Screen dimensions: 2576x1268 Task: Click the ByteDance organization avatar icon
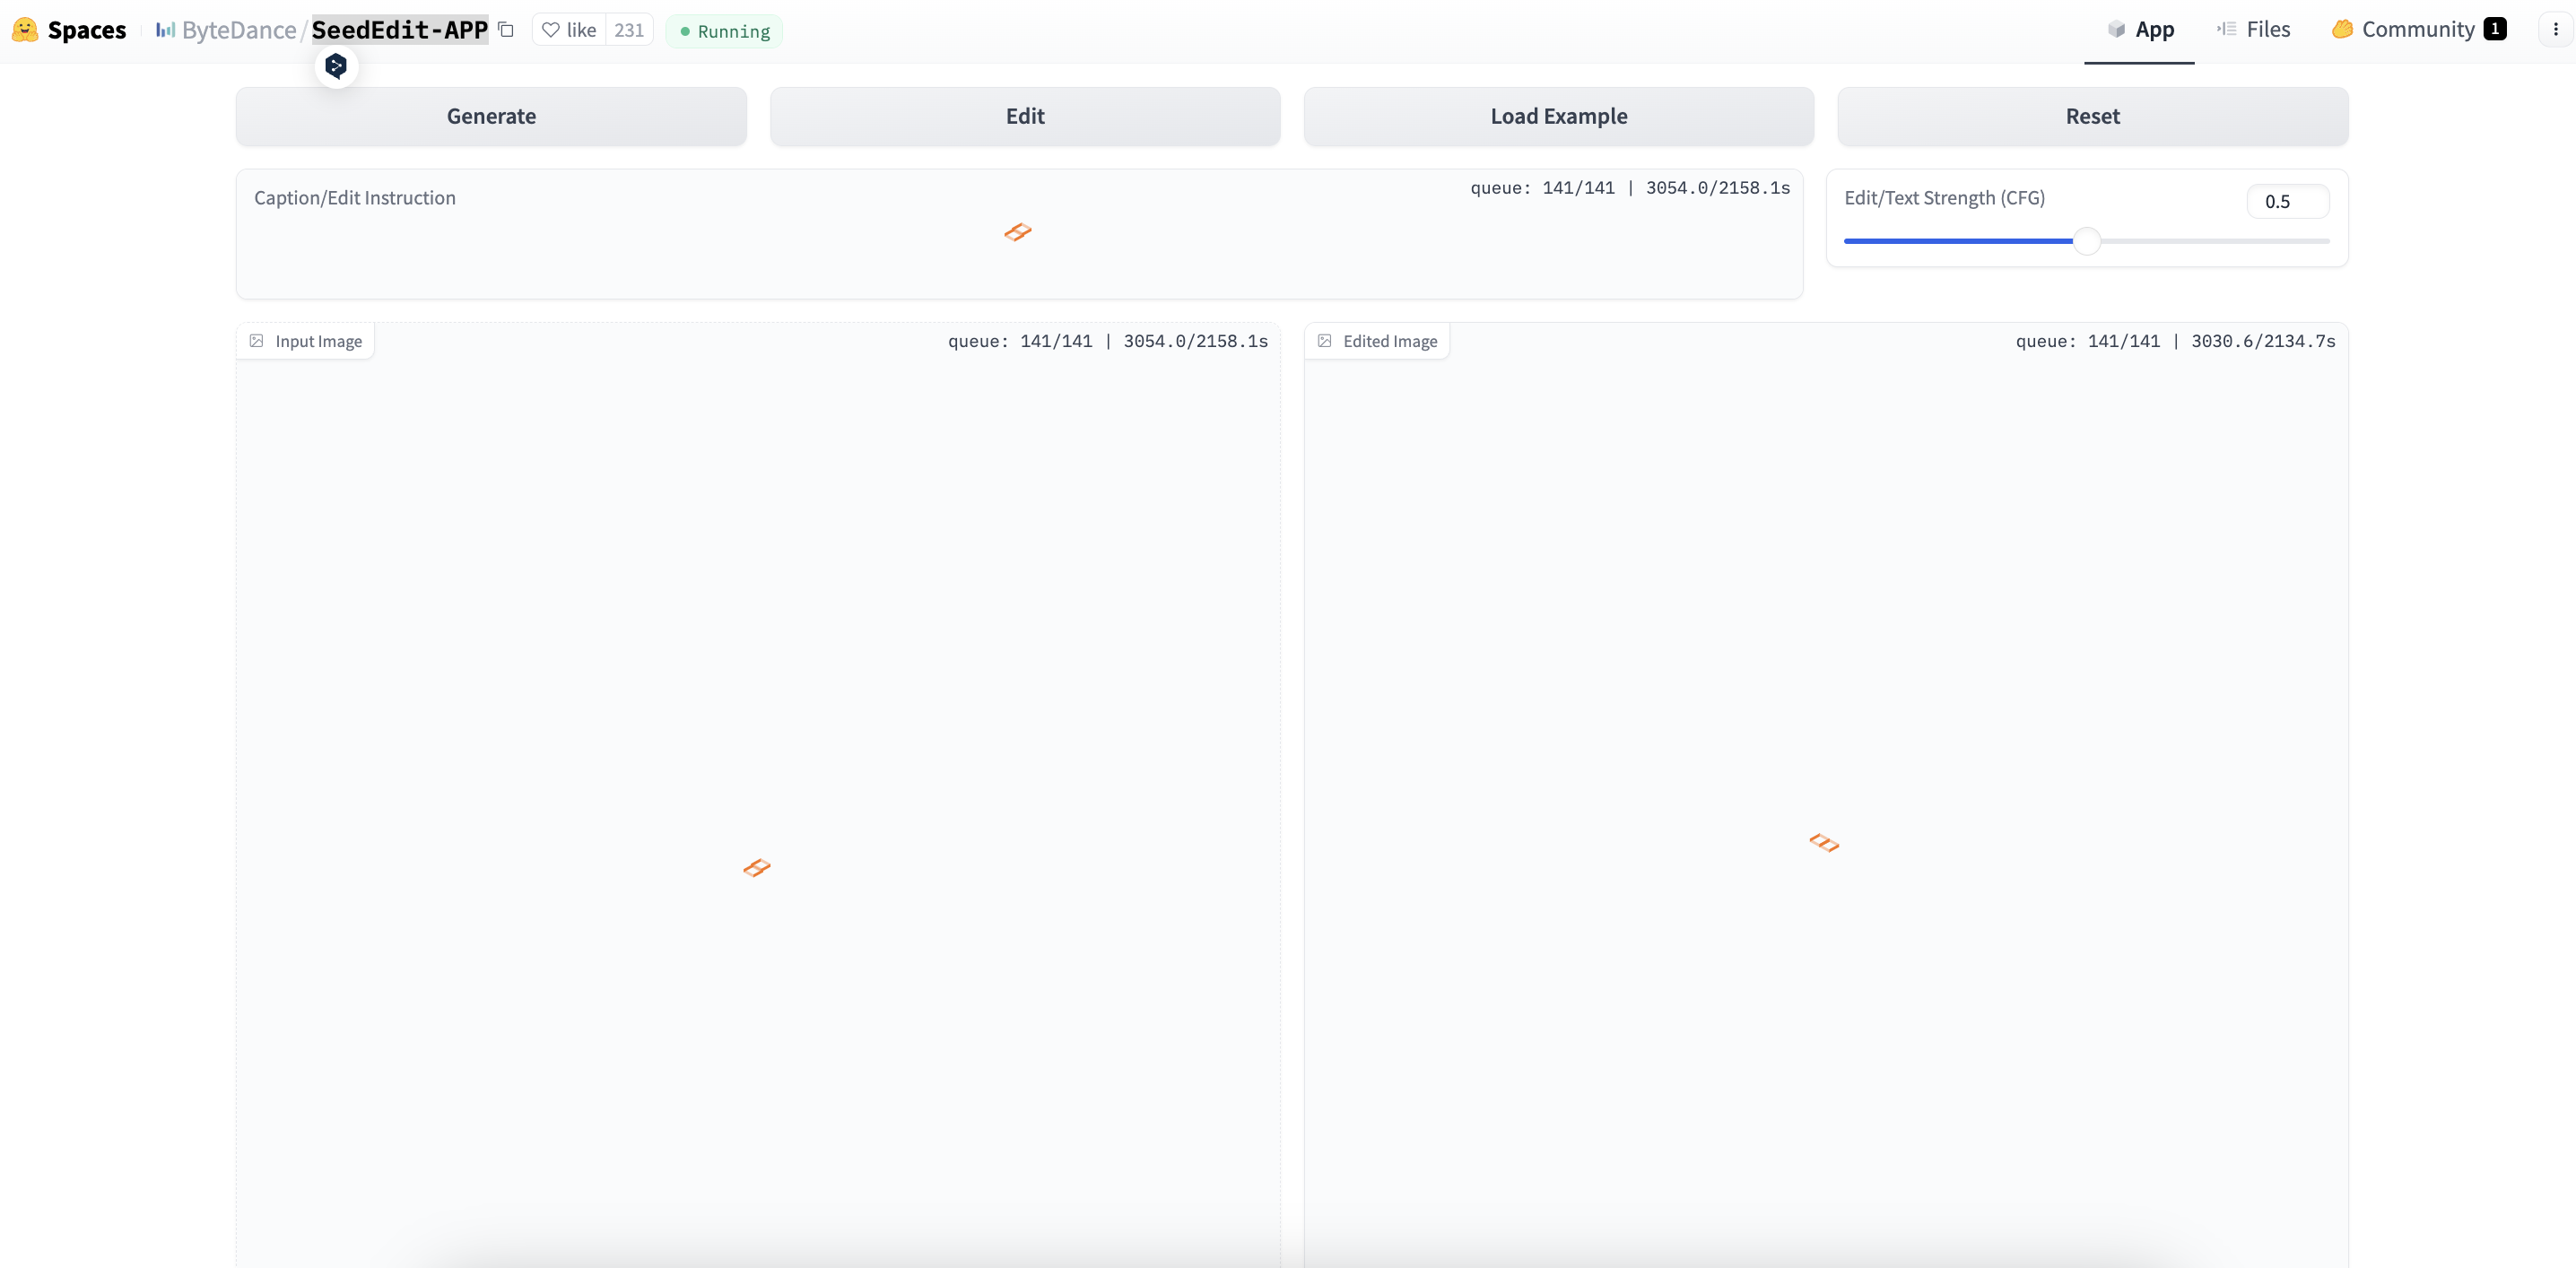(165, 30)
